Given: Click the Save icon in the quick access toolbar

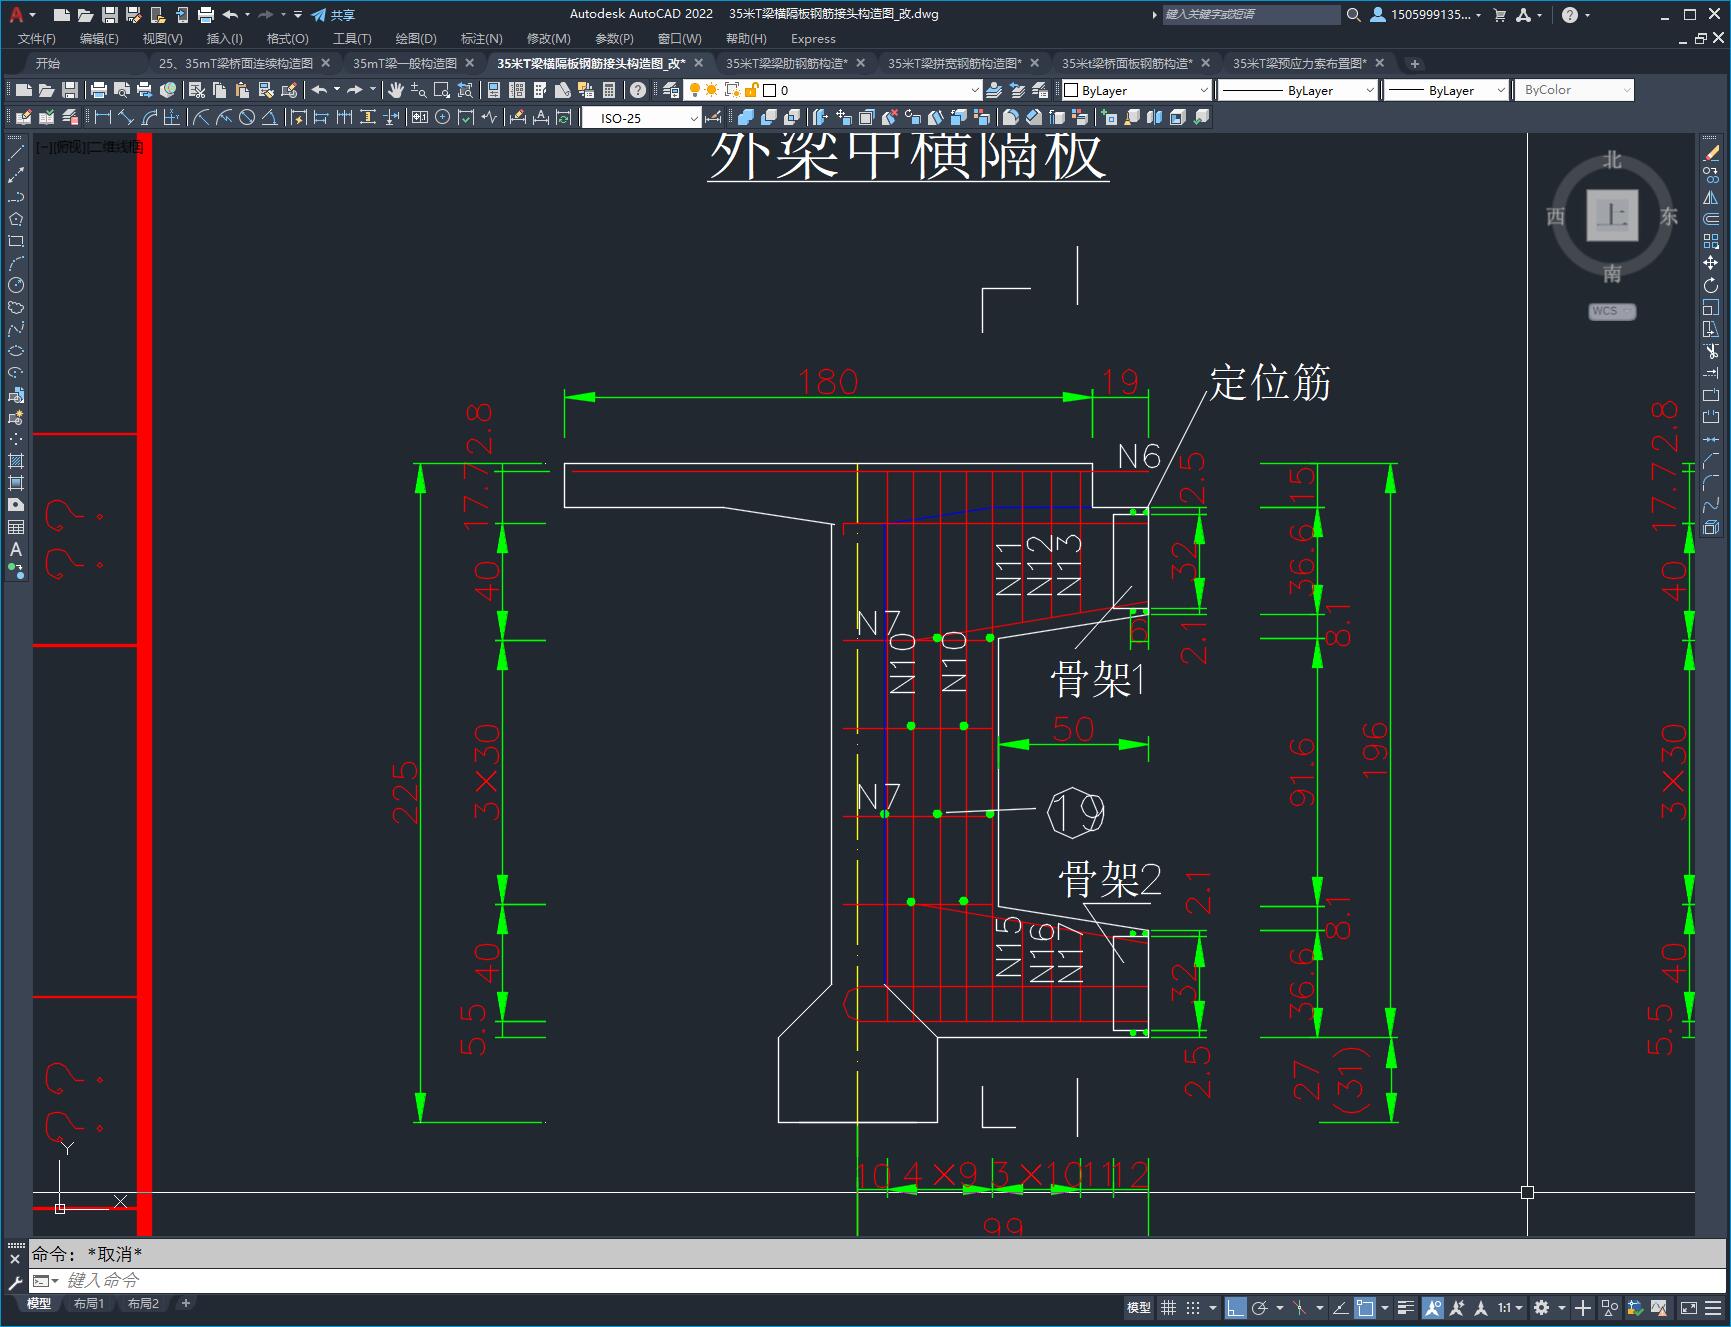Looking at the screenshot, I should click(110, 15).
